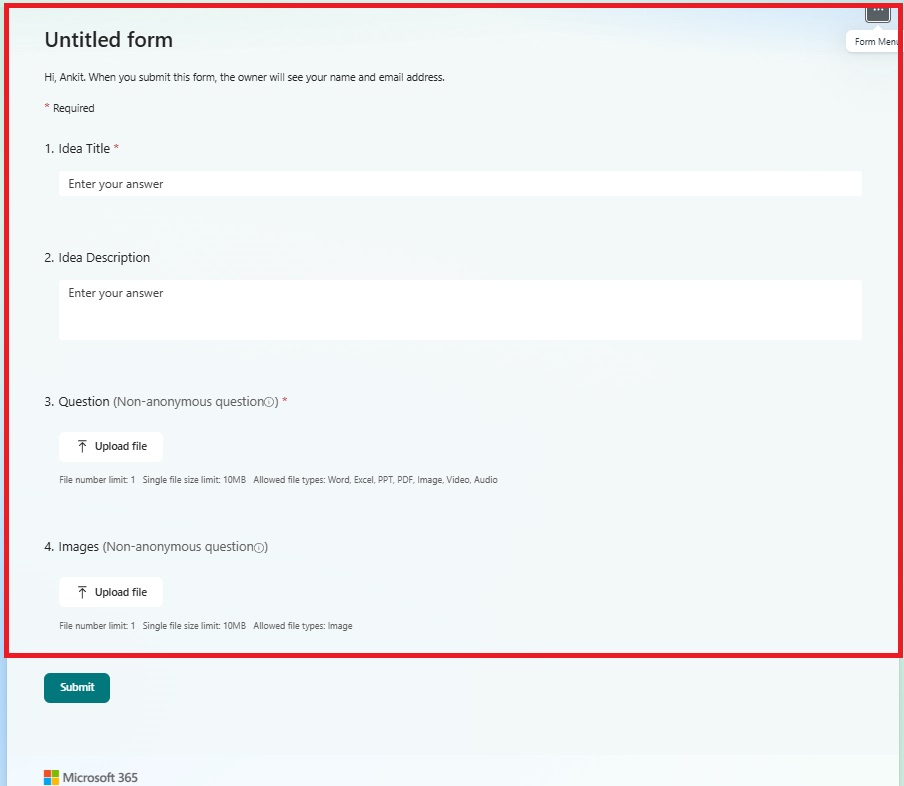The image size is (904, 786).
Task: Click the Microsoft 365 four-square logo
Action: point(51,777)
